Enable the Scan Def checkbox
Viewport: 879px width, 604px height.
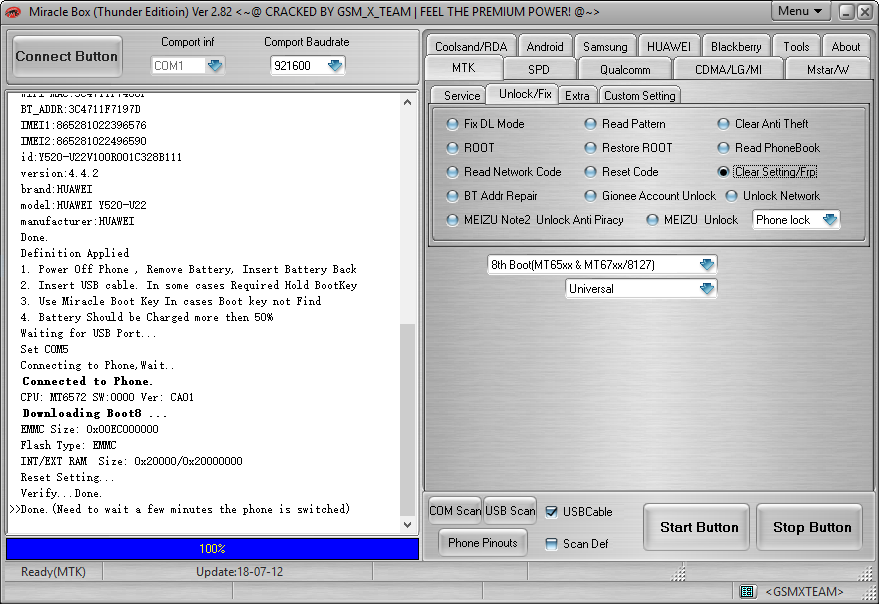click(x=551, y=543)
